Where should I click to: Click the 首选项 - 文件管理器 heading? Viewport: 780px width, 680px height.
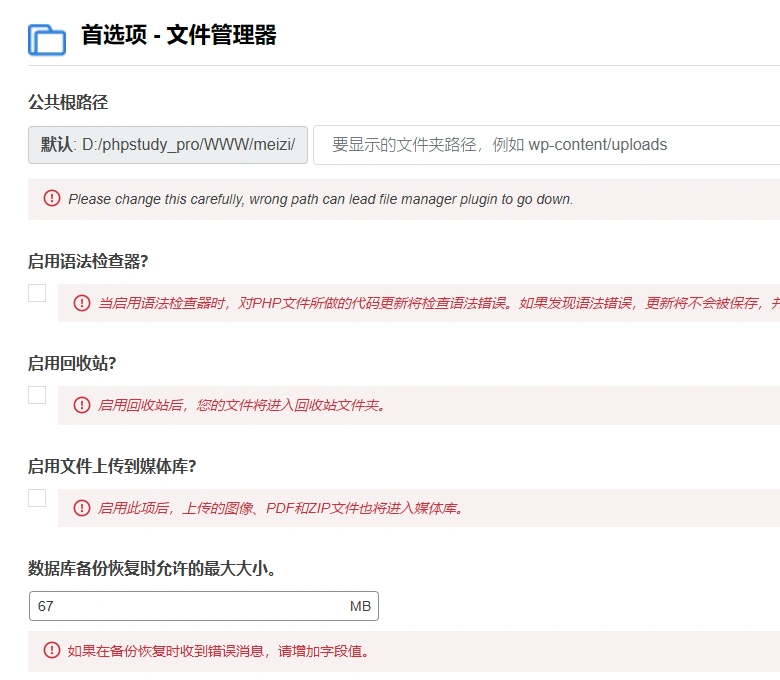(x=179, y=35)
